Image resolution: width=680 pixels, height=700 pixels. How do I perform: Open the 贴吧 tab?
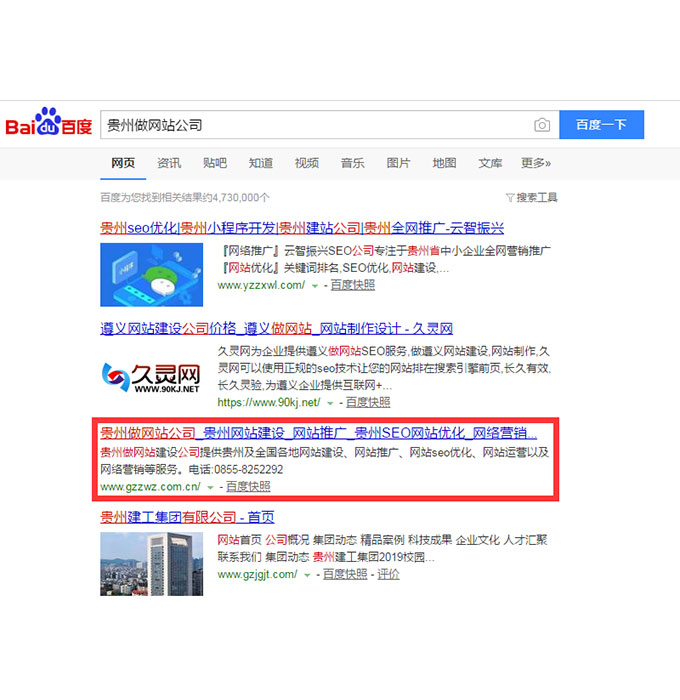pyautogui.click(x=215, y=163)
